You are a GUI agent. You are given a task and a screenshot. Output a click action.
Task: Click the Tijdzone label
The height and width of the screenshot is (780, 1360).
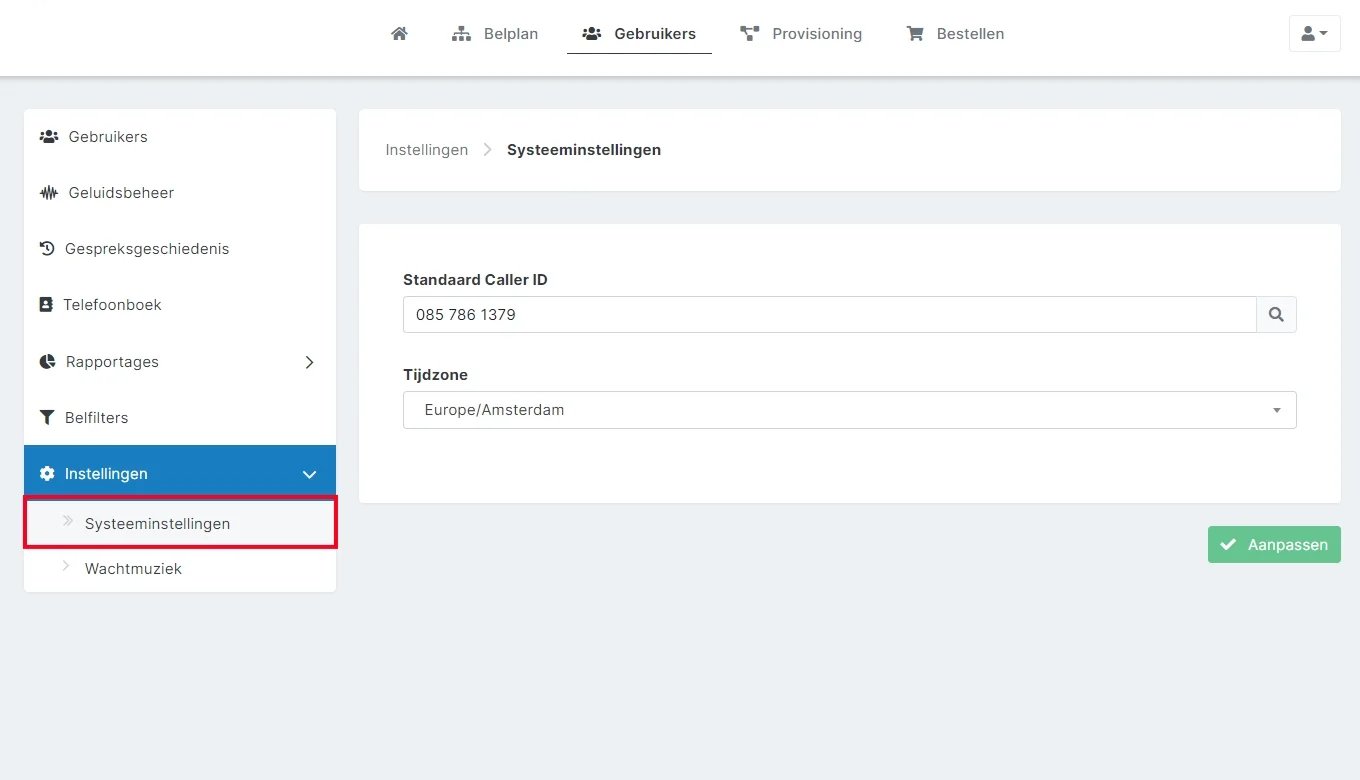click(x=435, y=375)
